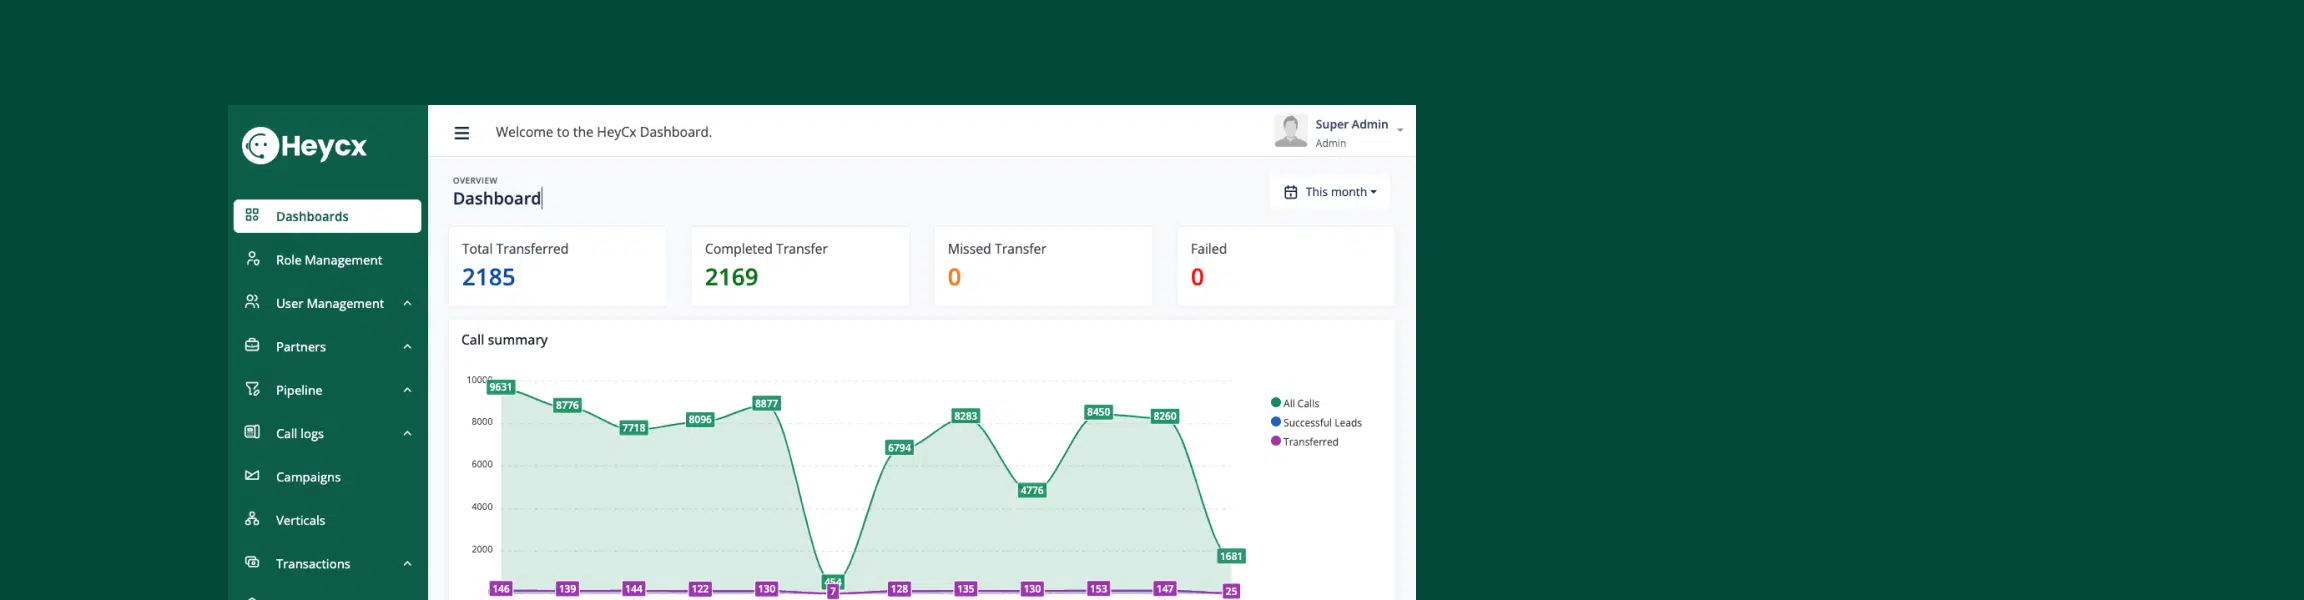Toggle Successful Leads legend series
This screenshot has width=2304, height=600.
point(1316,422)
